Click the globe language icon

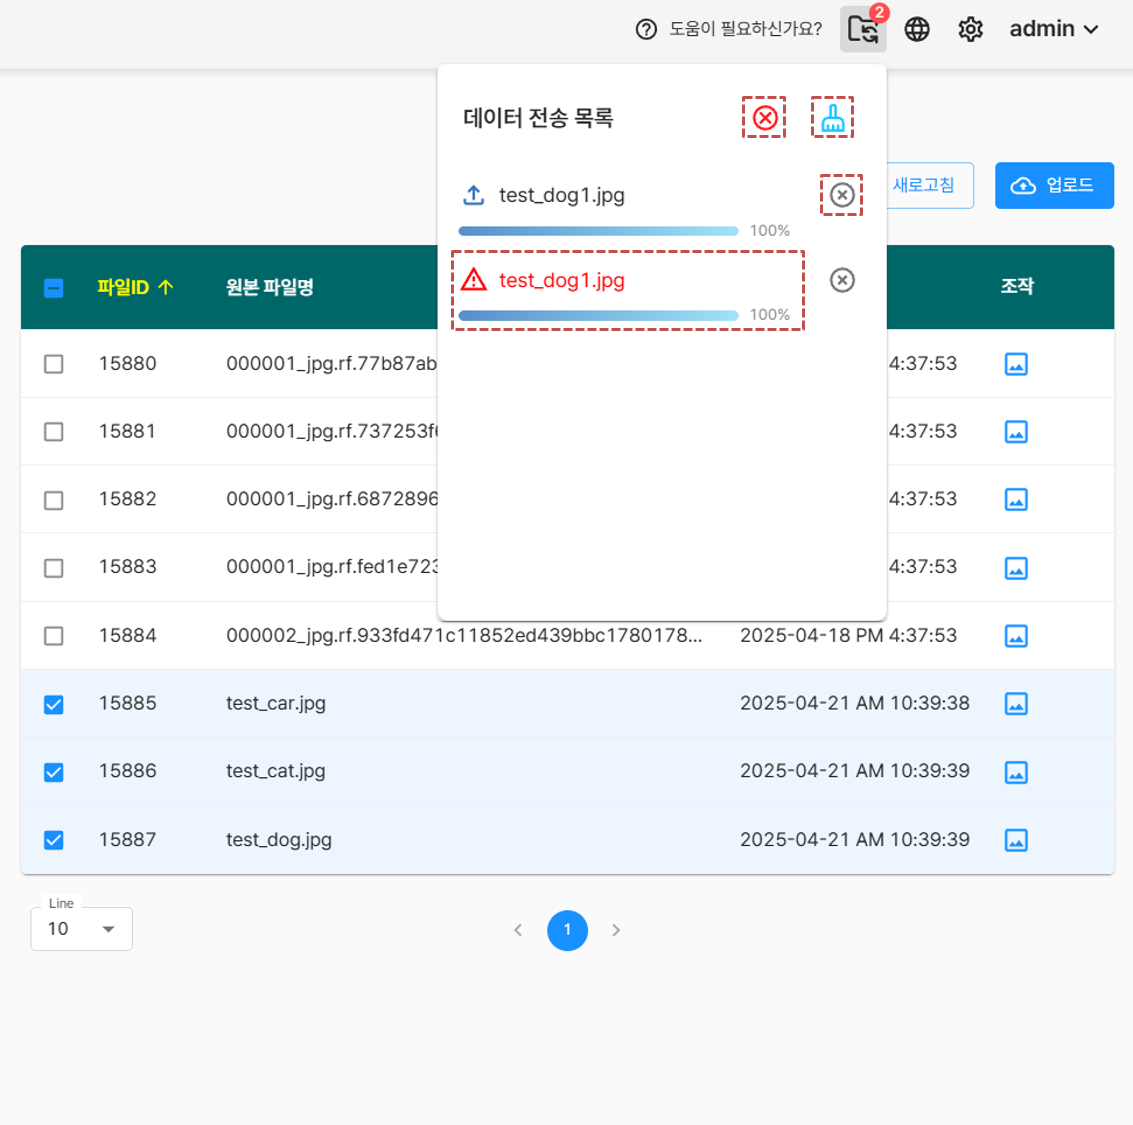(917, 30)
